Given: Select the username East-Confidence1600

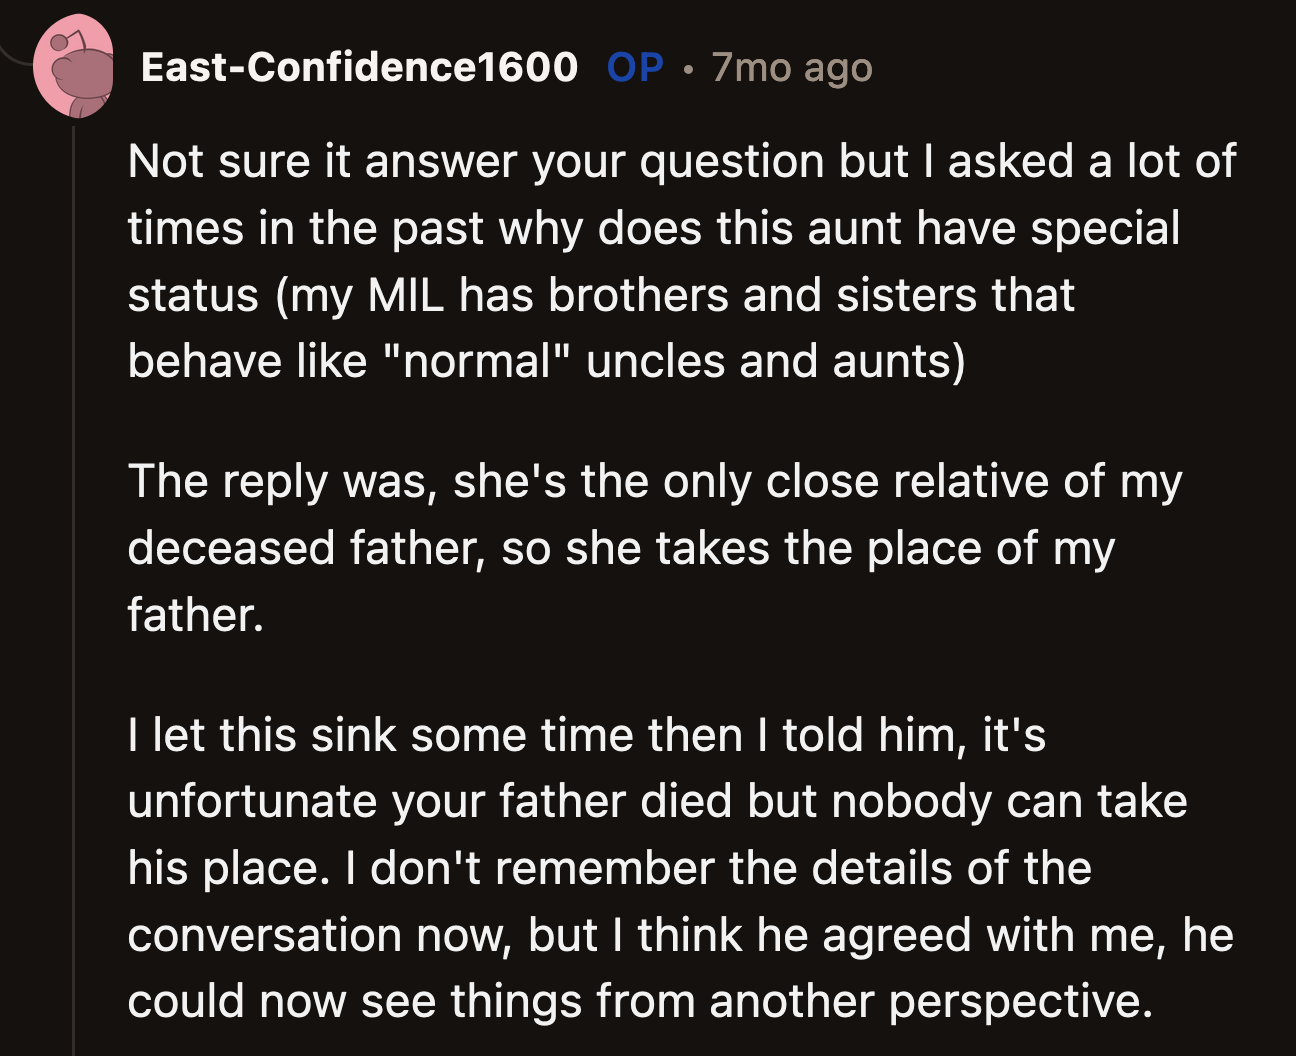Looking at the screenshot, I should point(360,66).
